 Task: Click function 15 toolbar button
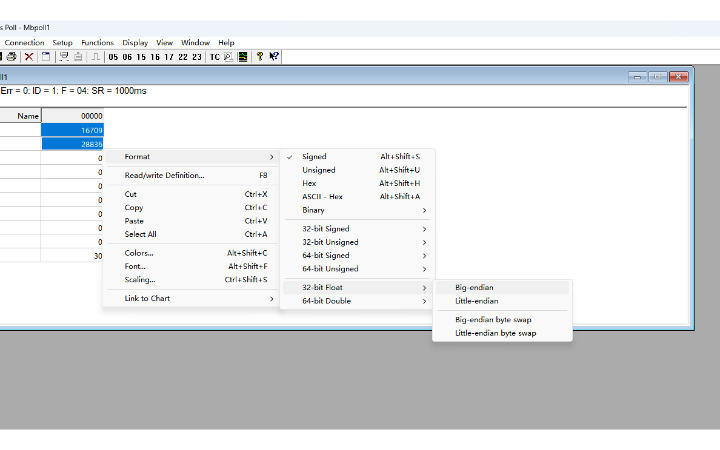point(141,57)
